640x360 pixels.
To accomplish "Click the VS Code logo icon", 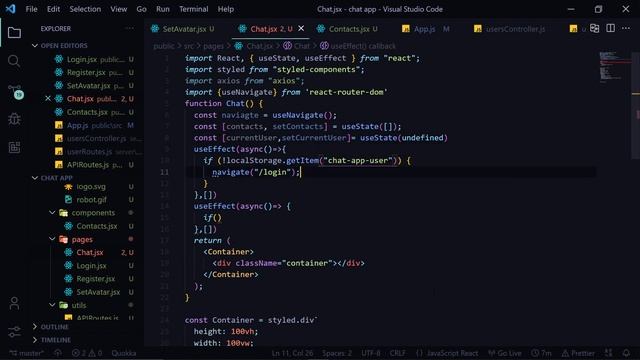I will 11,9.
